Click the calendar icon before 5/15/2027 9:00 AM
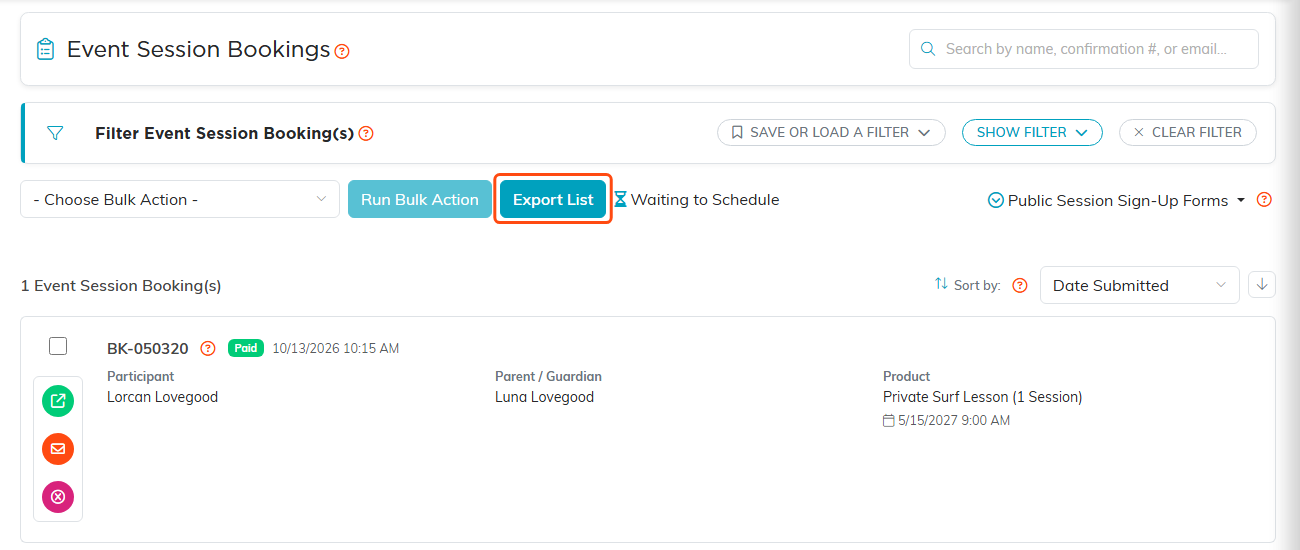Image resolution: width=1300 pixels, height=550 pixels. pyautogui.click(x=889, y=421)
